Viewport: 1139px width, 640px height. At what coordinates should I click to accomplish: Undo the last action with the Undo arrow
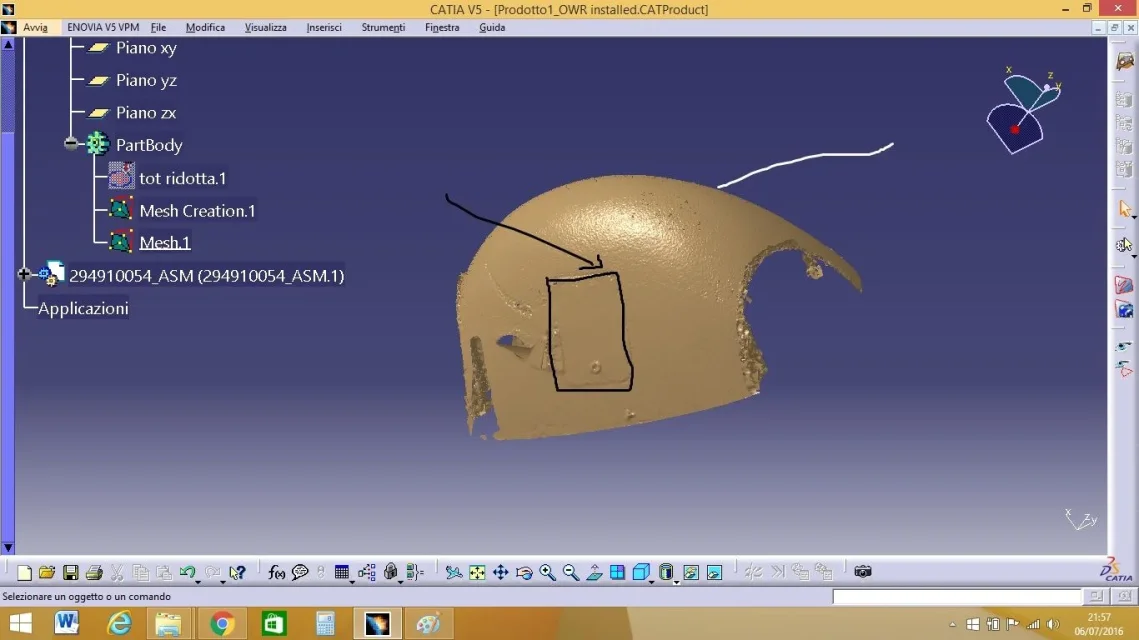coord(187,572)
